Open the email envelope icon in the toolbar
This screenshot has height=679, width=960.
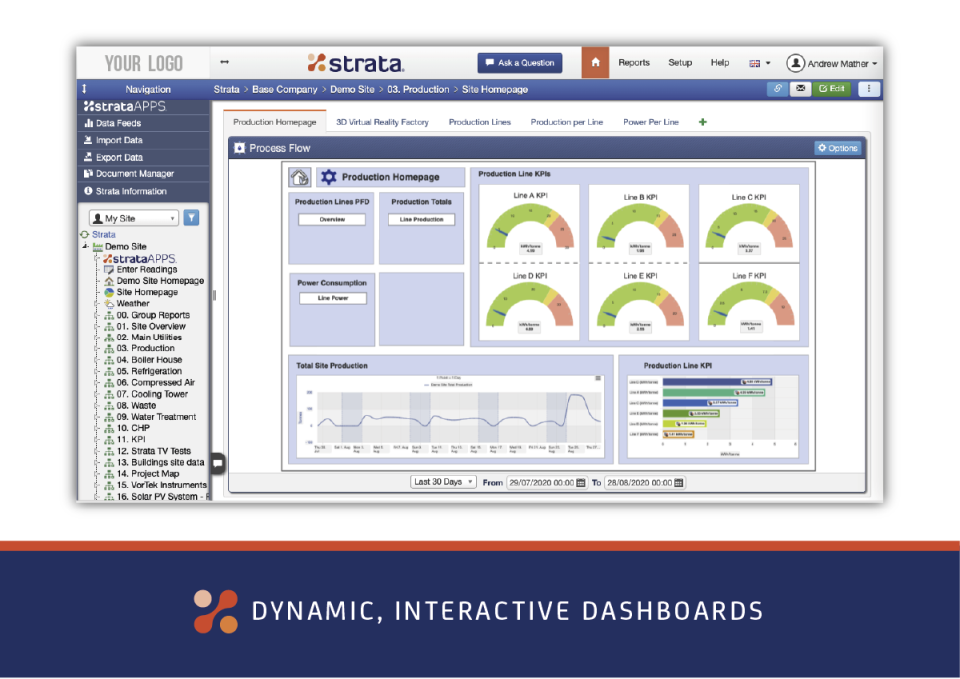pos(800,89)
